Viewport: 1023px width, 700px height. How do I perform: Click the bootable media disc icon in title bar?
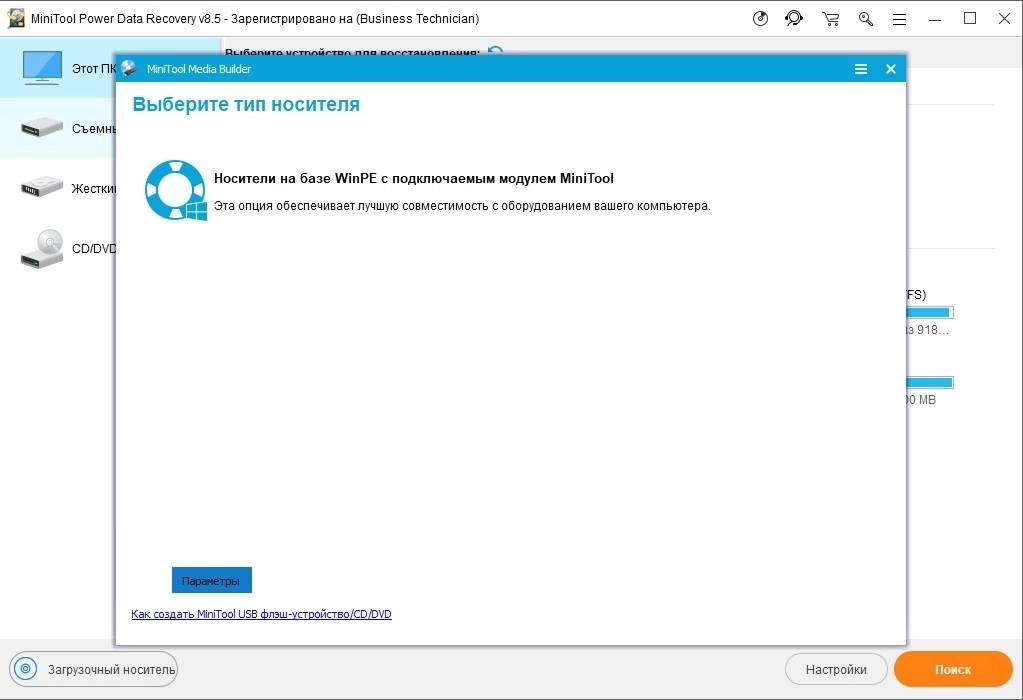(760, 18)
